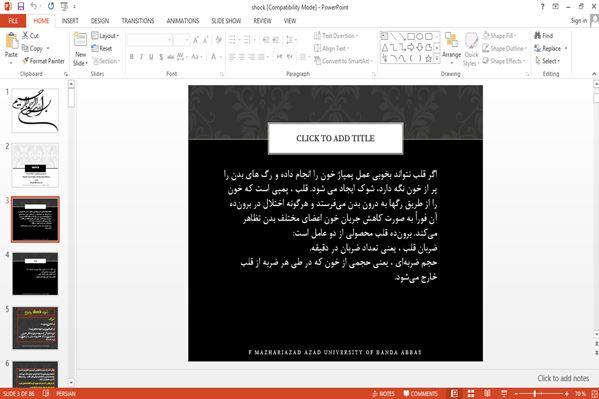Viewport: 599px width, 399px height.
Task: Select slide 1 calligraphy thumbnail
Action: pyautogui.click(x=35, y=111)
